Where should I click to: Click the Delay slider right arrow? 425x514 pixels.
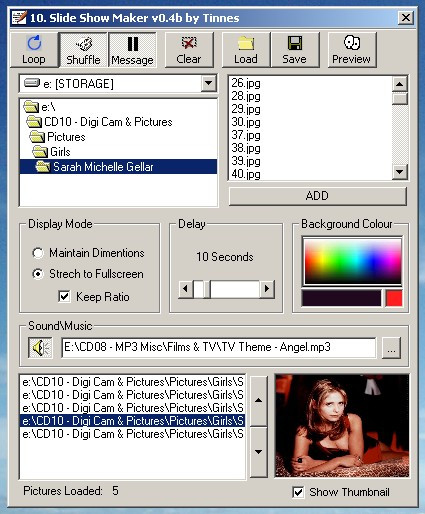[x=267, y=289]
